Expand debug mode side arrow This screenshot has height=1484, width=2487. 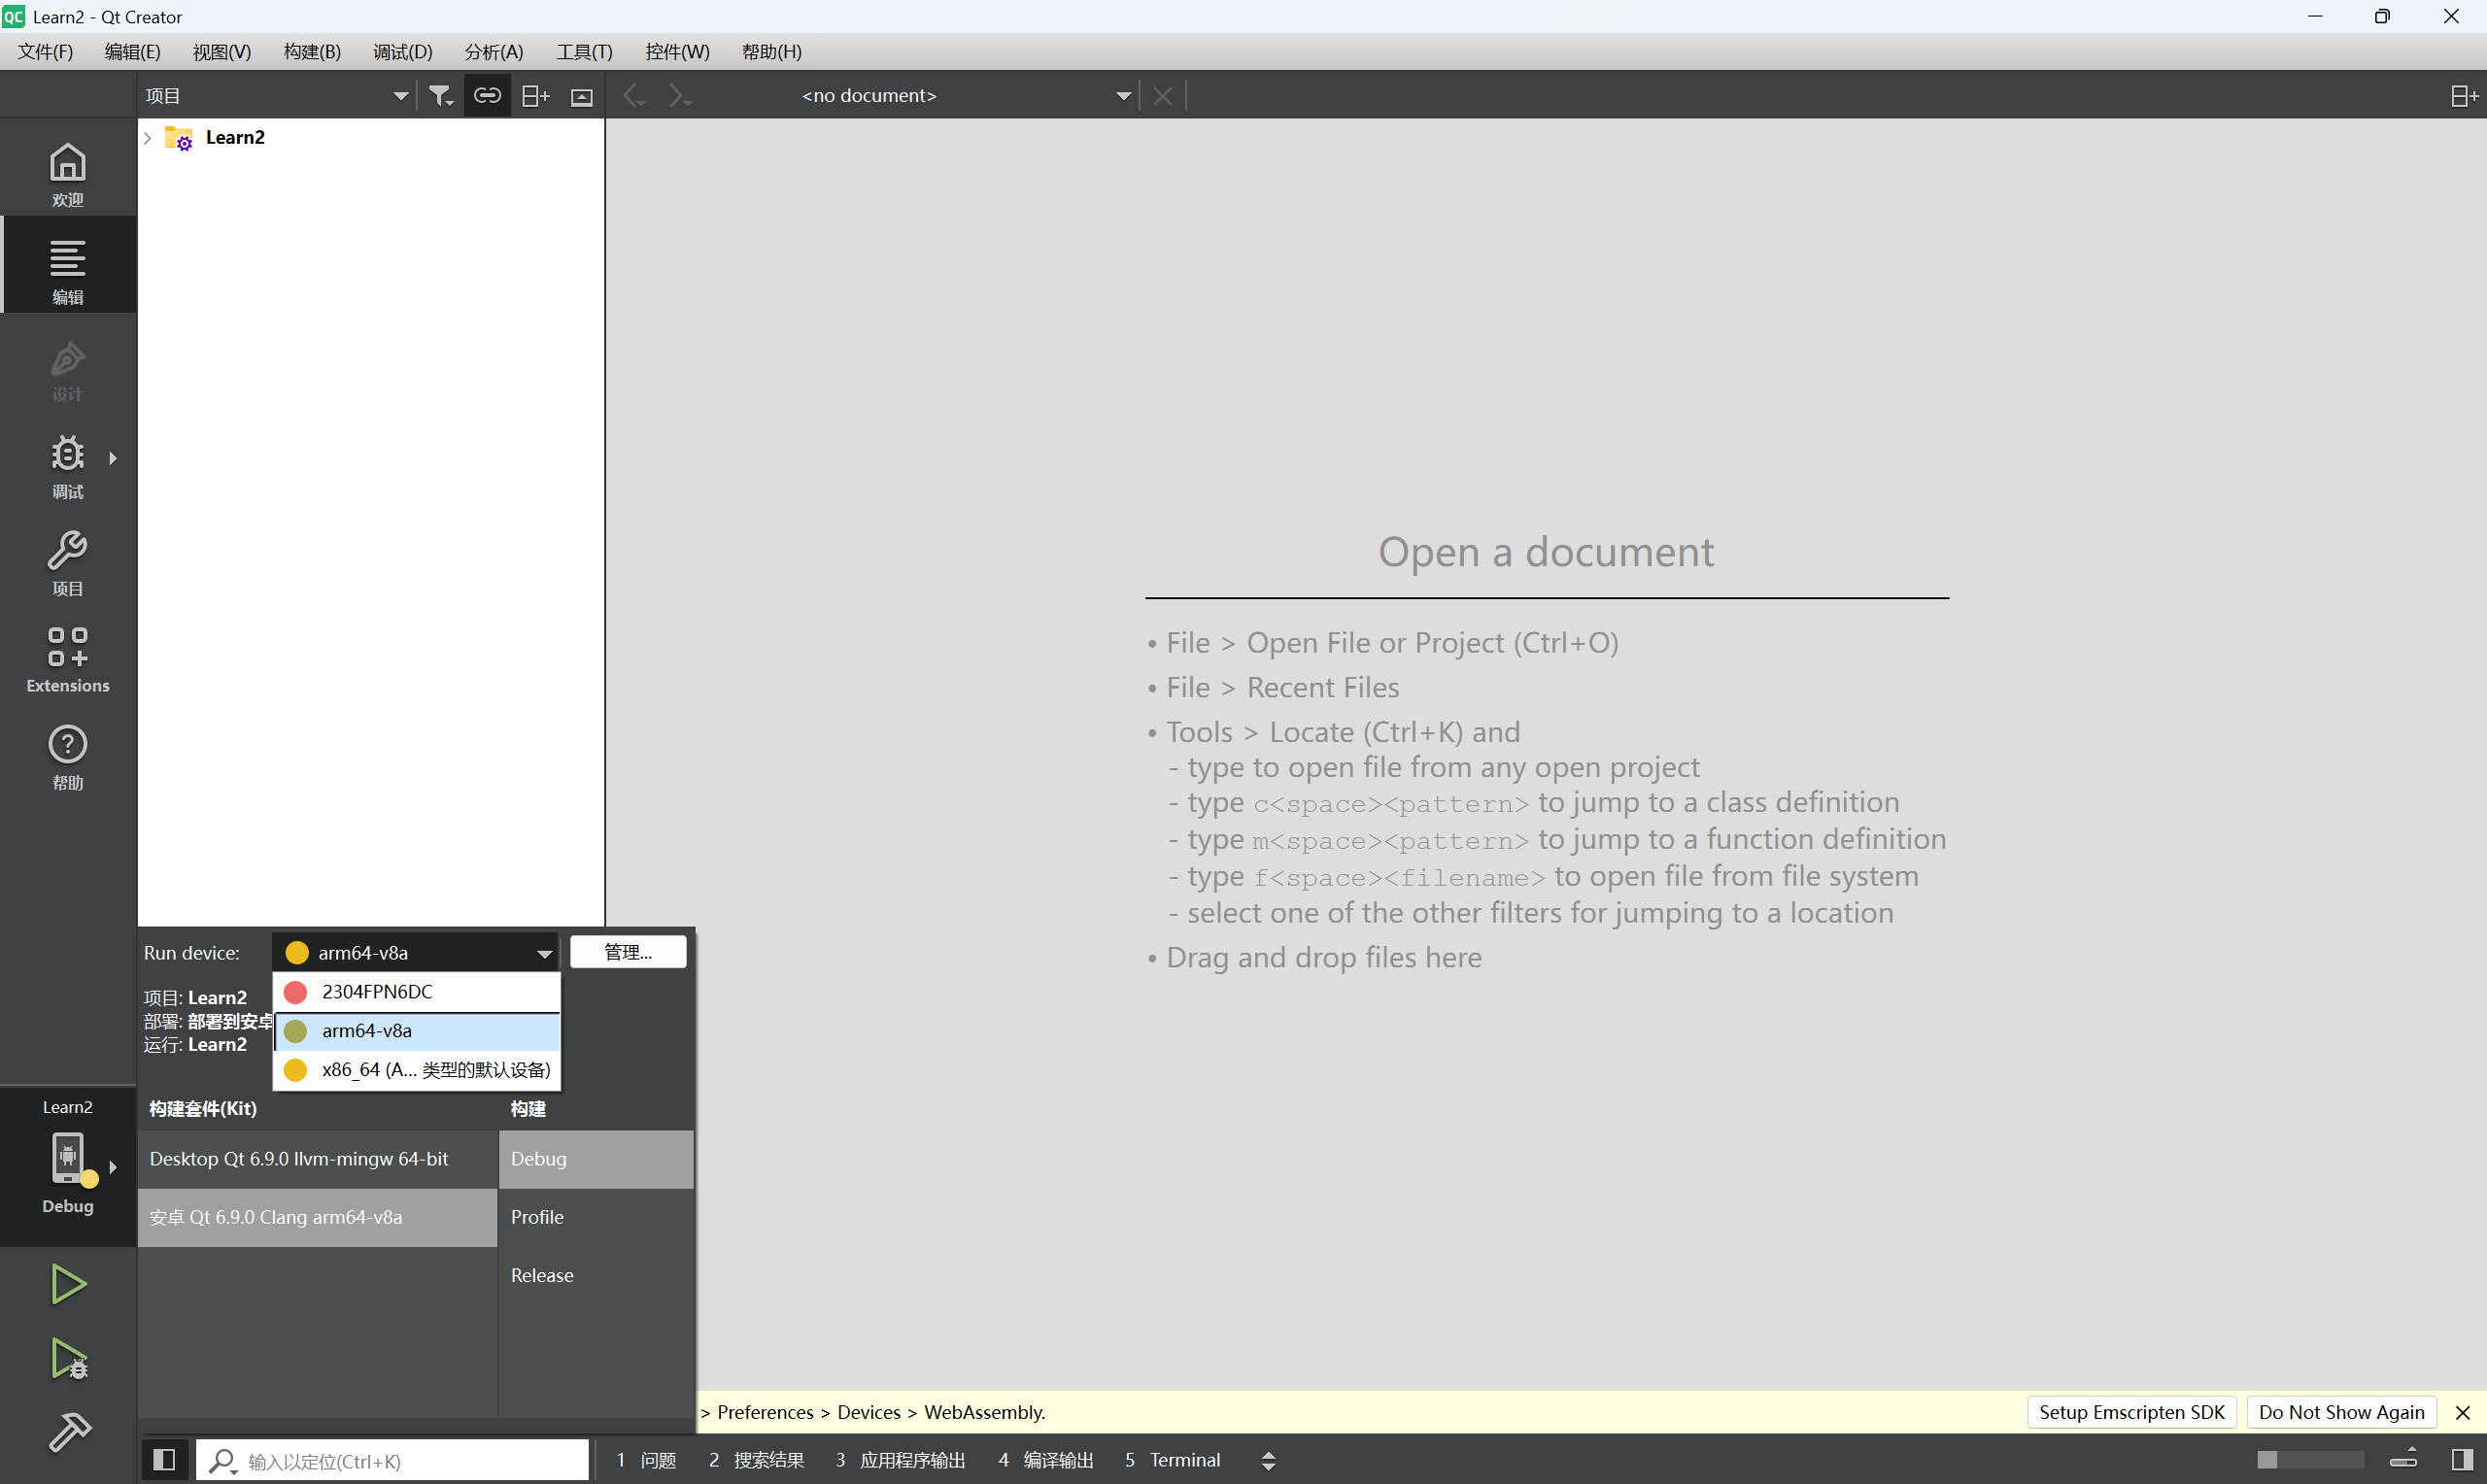(113, 458)
